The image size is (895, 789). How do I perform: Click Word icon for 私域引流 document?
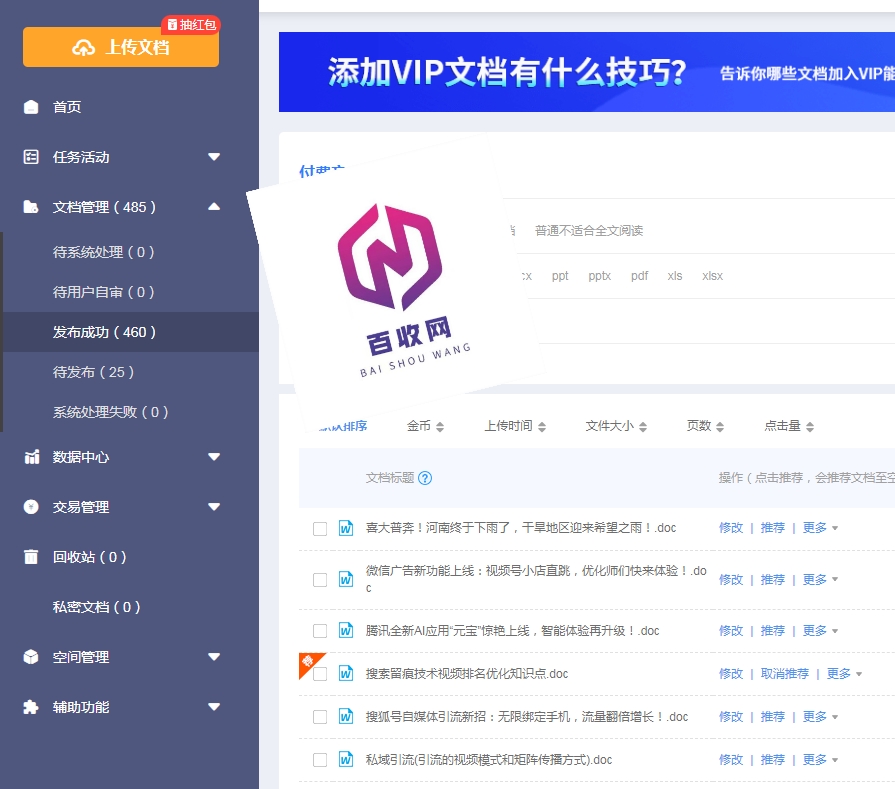pyautogui.click(x=346, y=759)
